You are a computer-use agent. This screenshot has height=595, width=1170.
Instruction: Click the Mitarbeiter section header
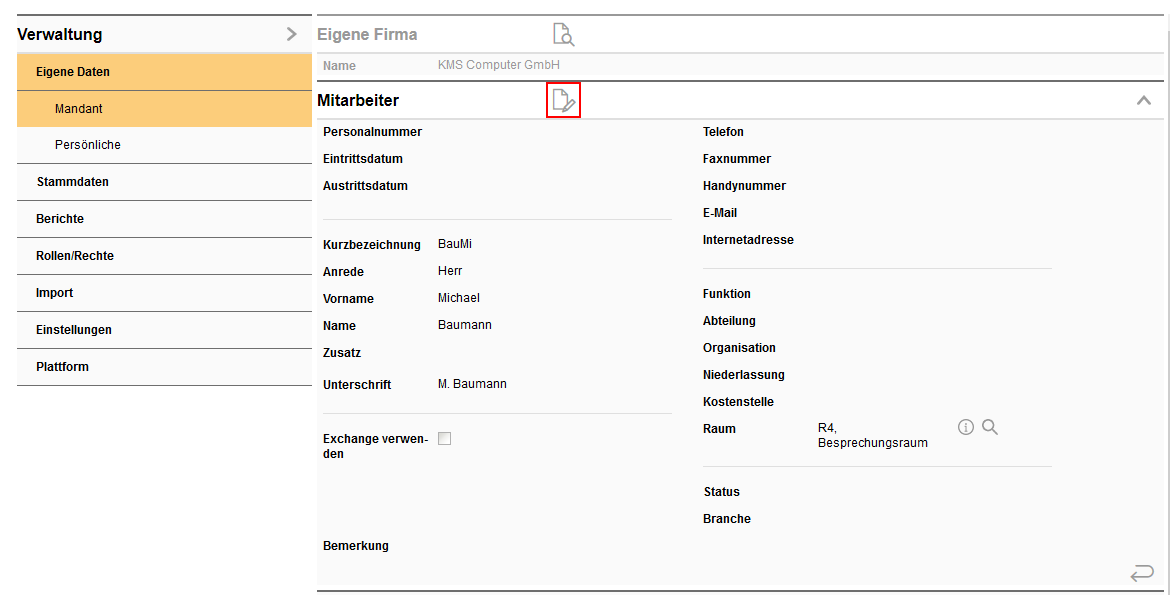click(358, 100)
